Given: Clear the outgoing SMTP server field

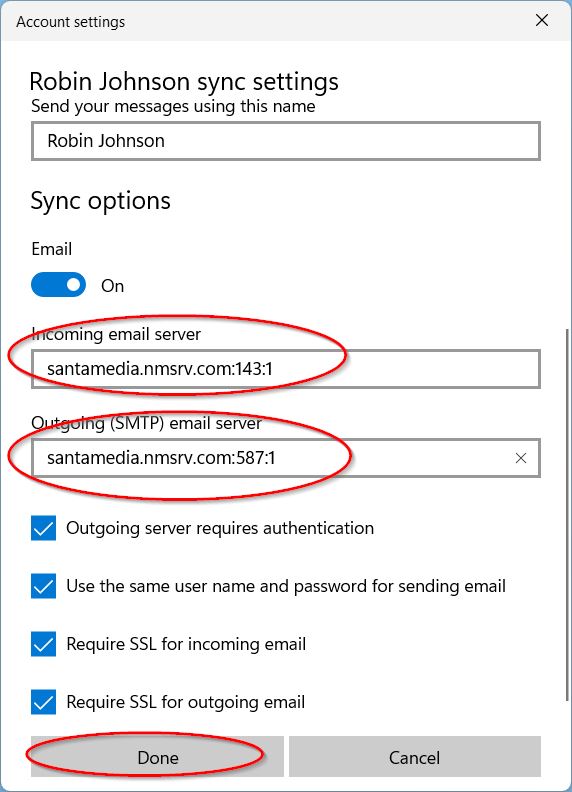Looking at the screenshot, I should coord(520,458).
